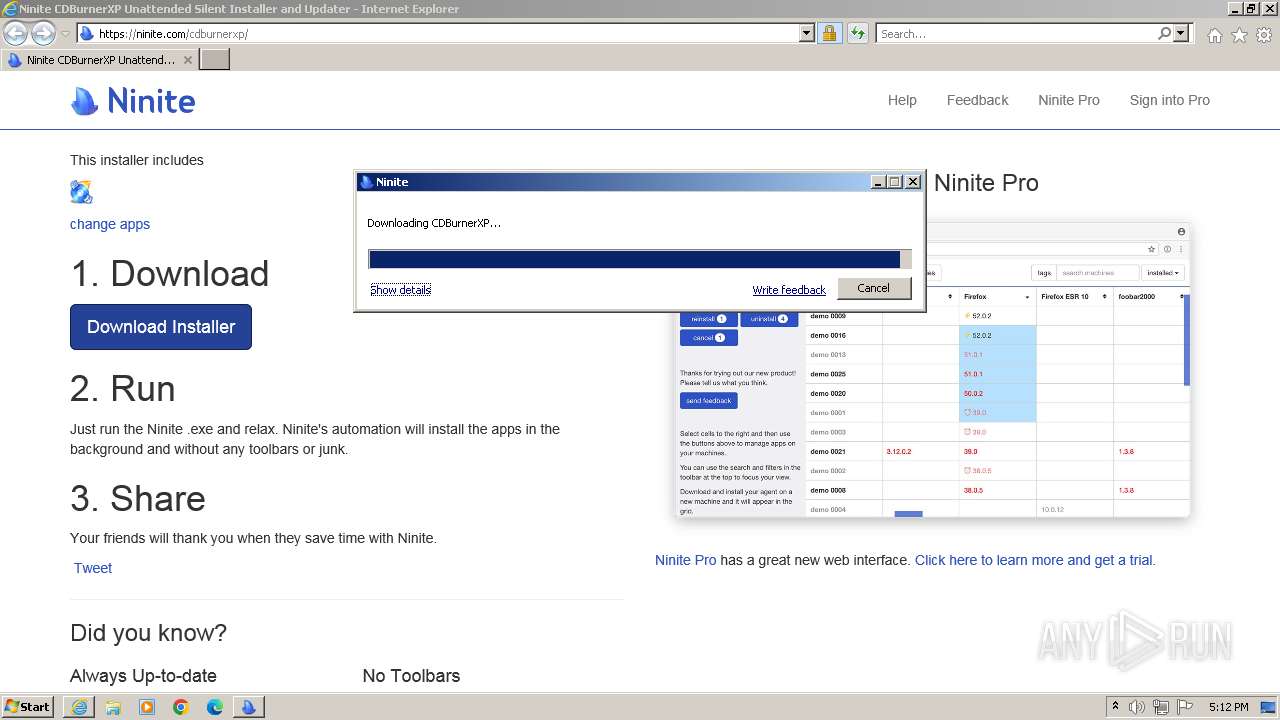Click the Ninite logo in page header

pyautogui.click(x=133, y=101)
